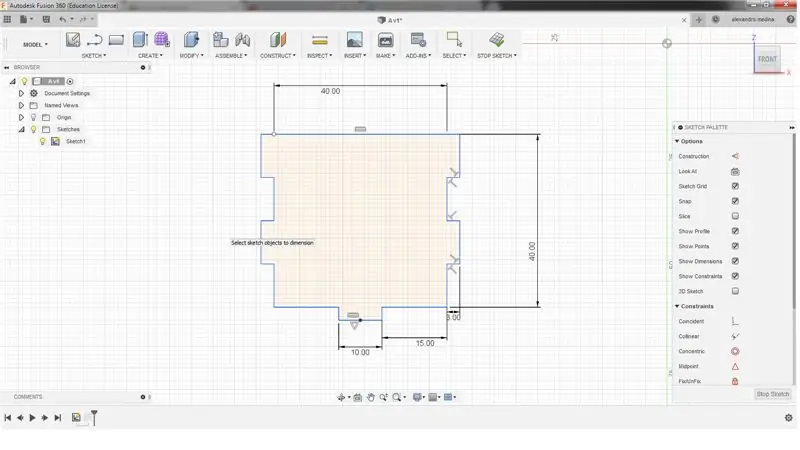Toggle visibility bulb of Sketch1
Image resolution: width=800 pixels, height=450 pixels.
(x=43, y=141)
